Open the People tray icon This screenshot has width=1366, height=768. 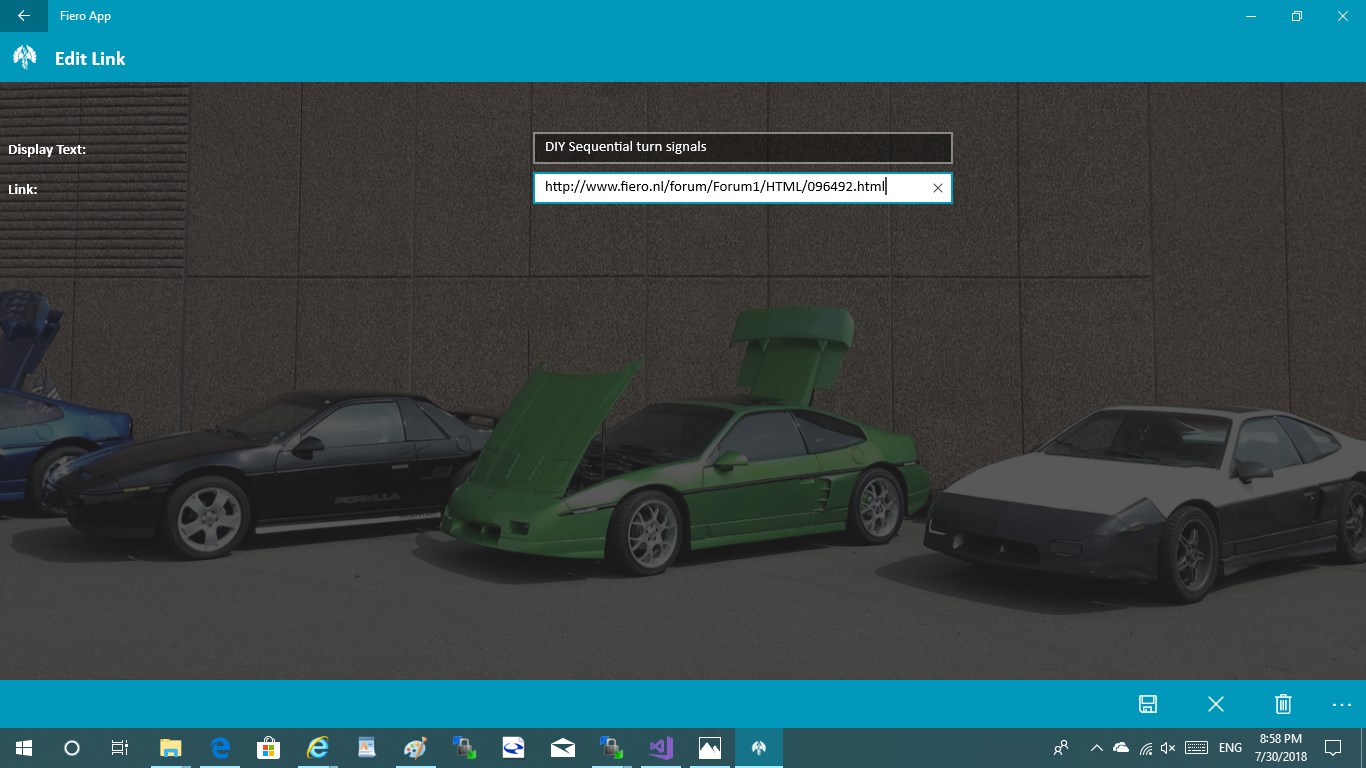[1061, 748]
